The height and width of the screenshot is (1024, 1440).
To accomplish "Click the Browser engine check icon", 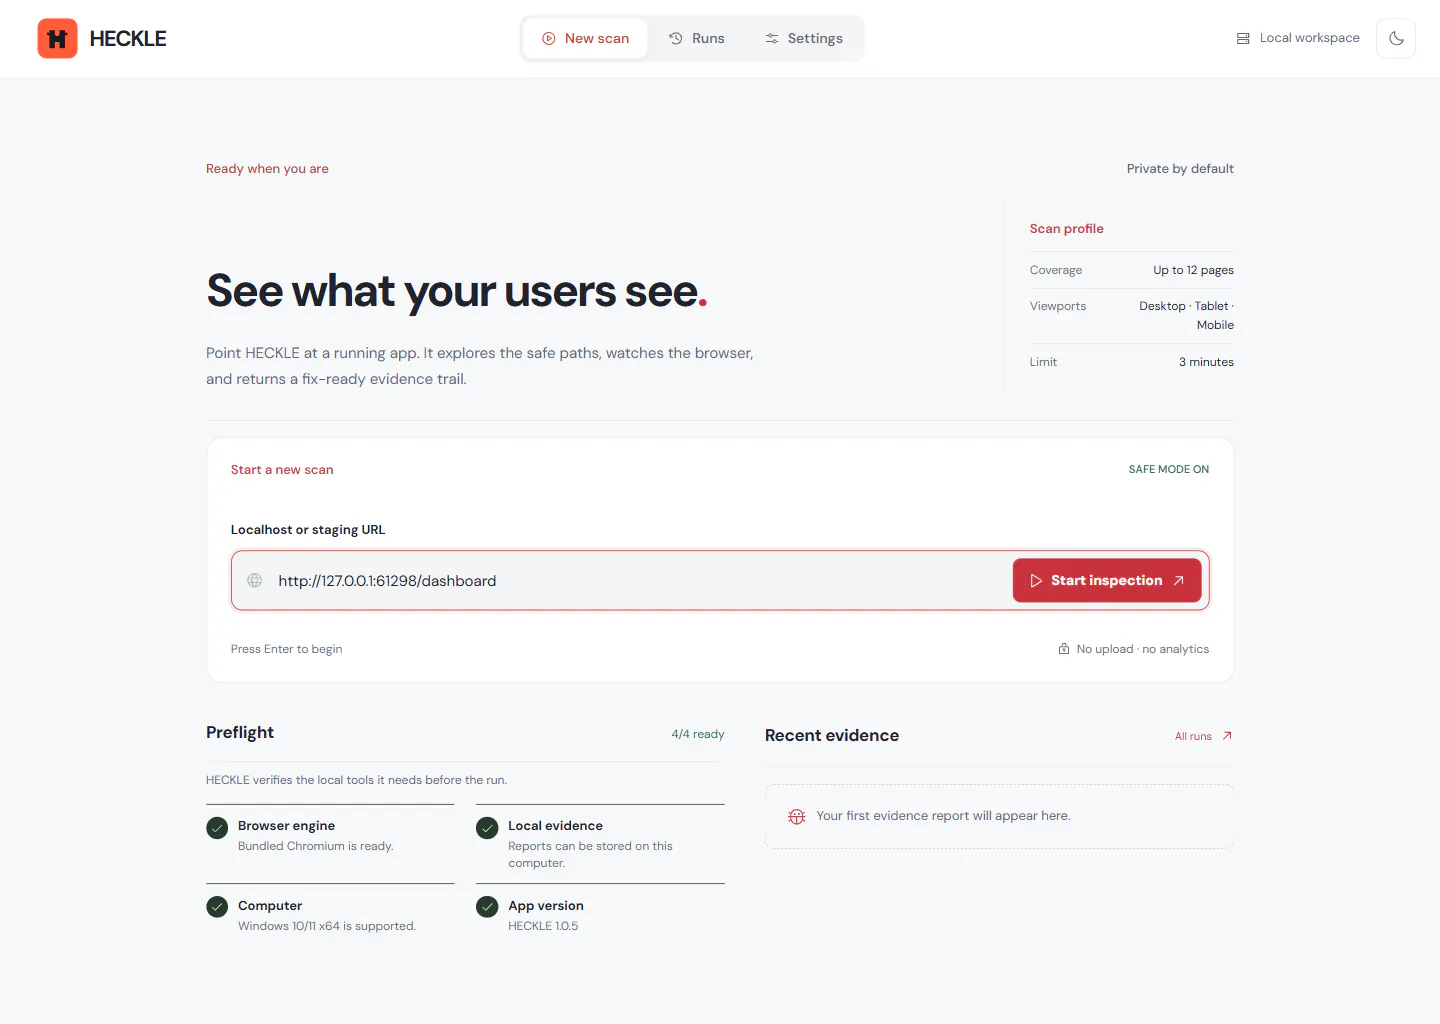I will pos(217,828).
